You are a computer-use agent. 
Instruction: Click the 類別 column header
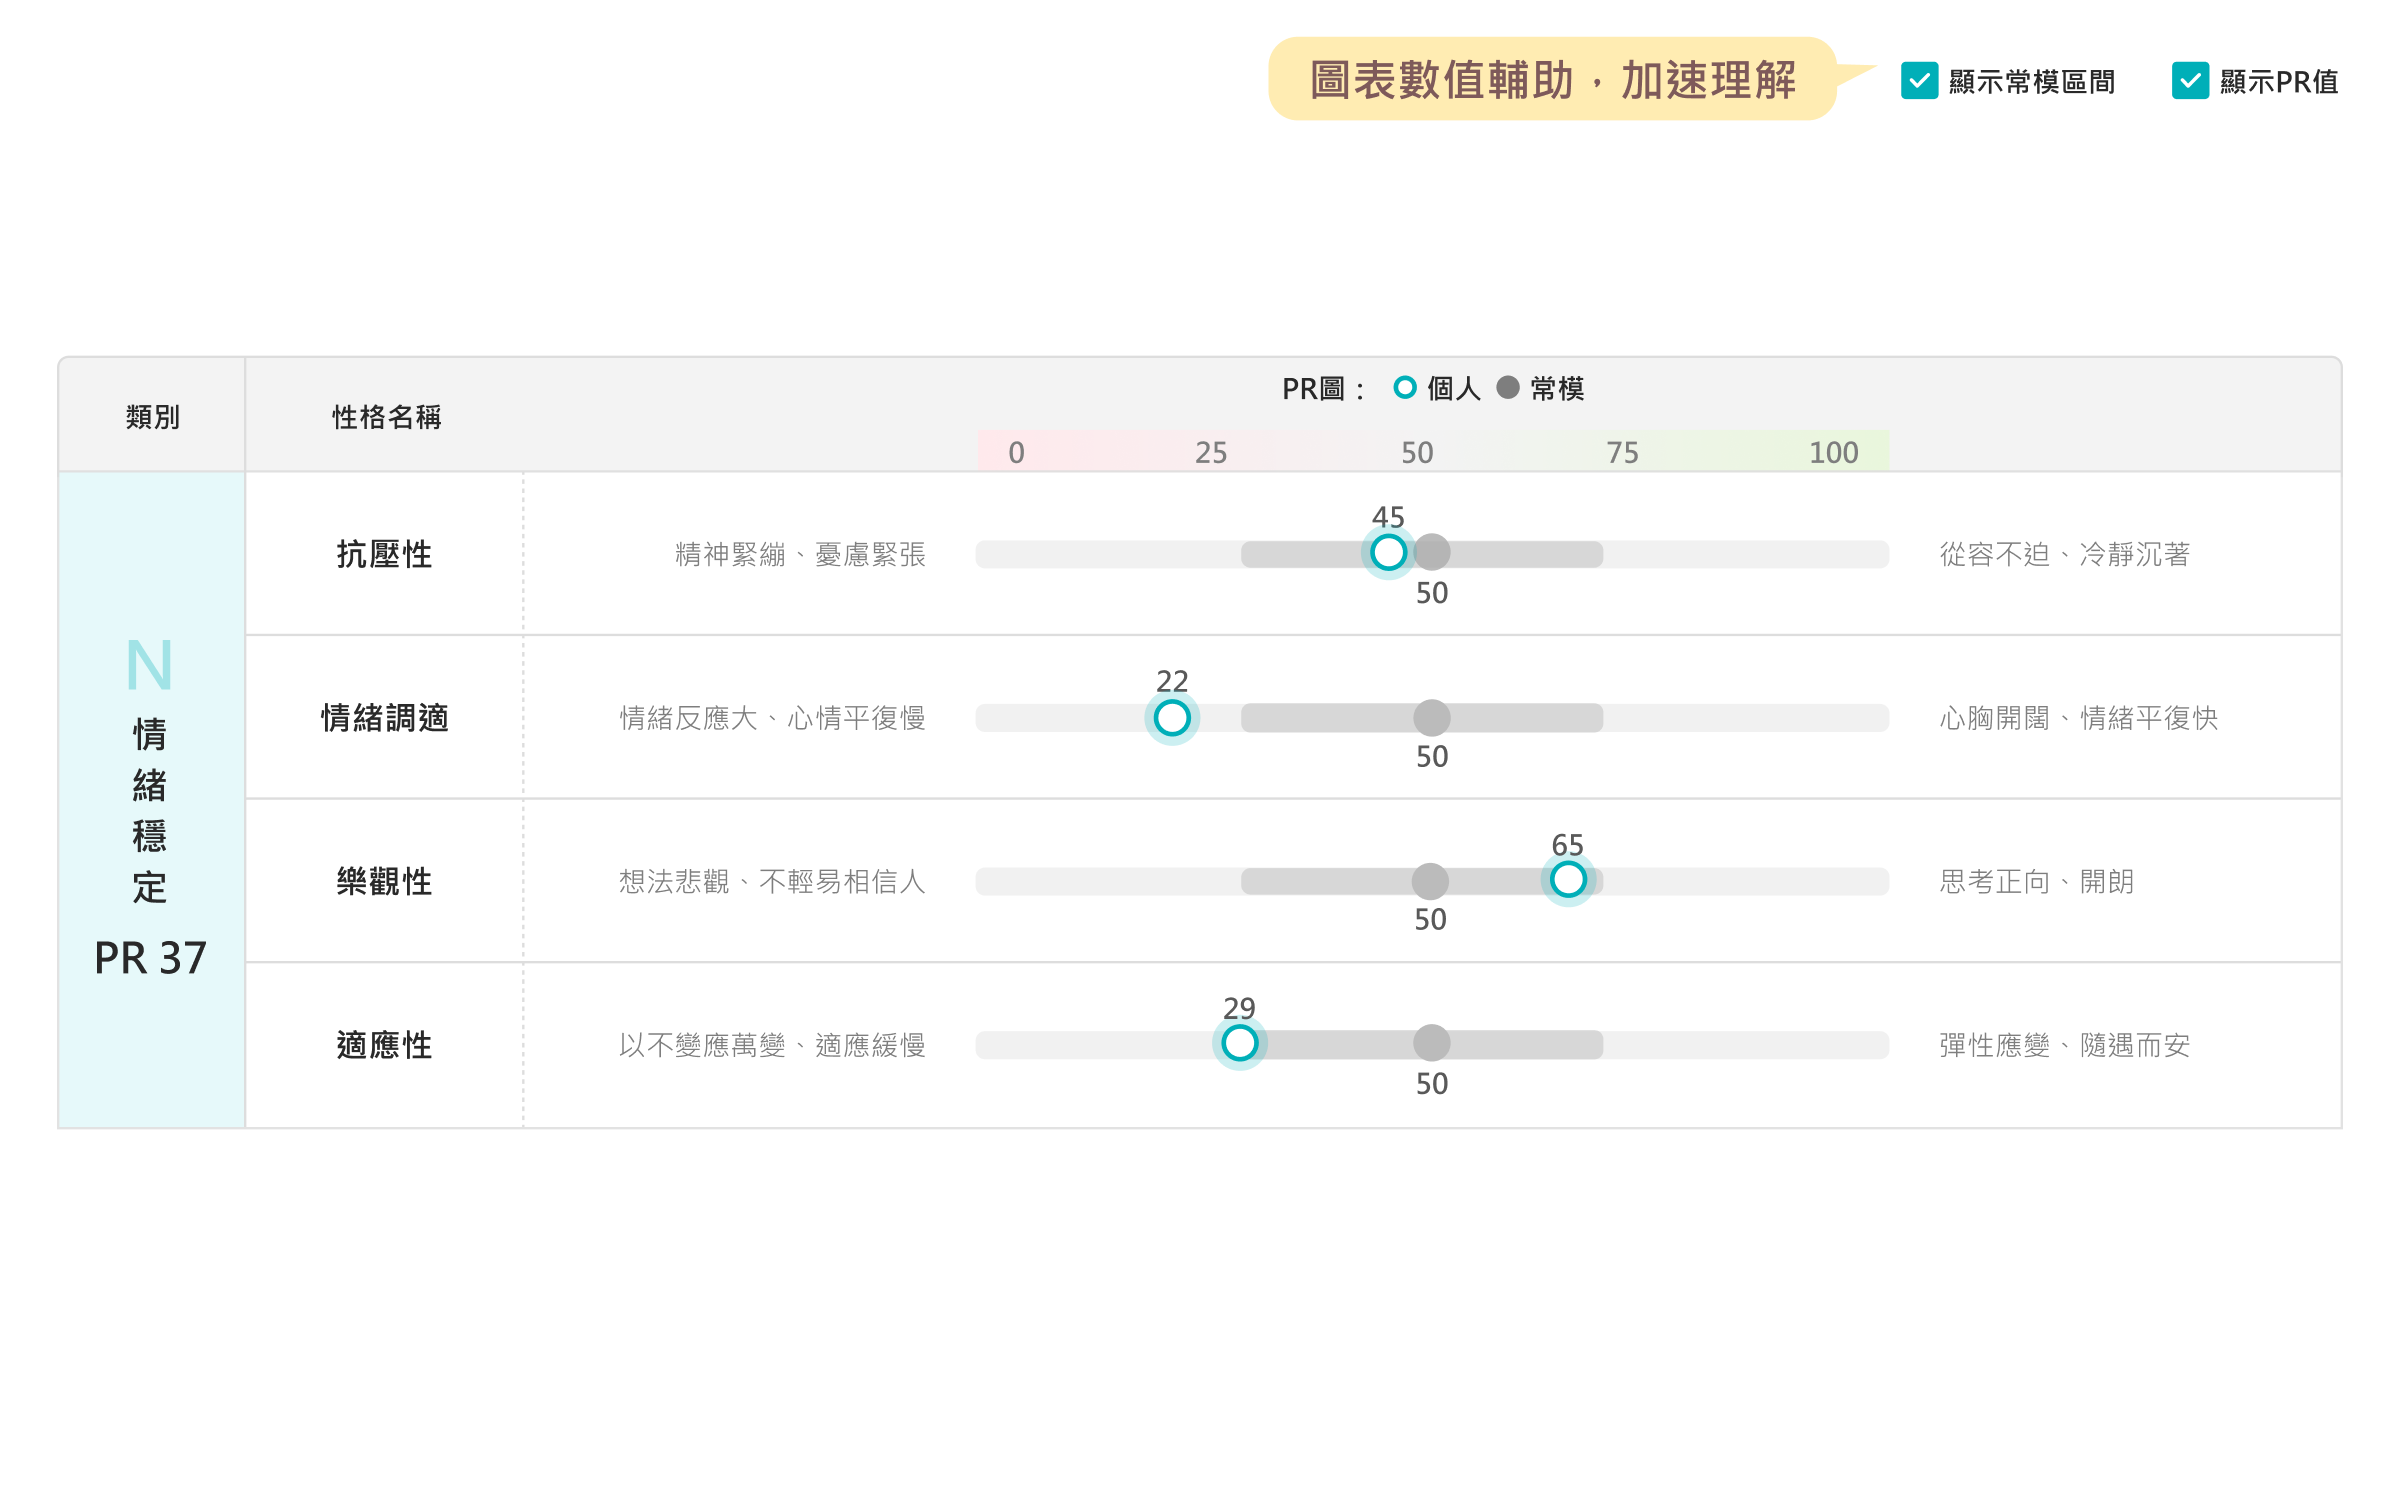click(152, 417)
